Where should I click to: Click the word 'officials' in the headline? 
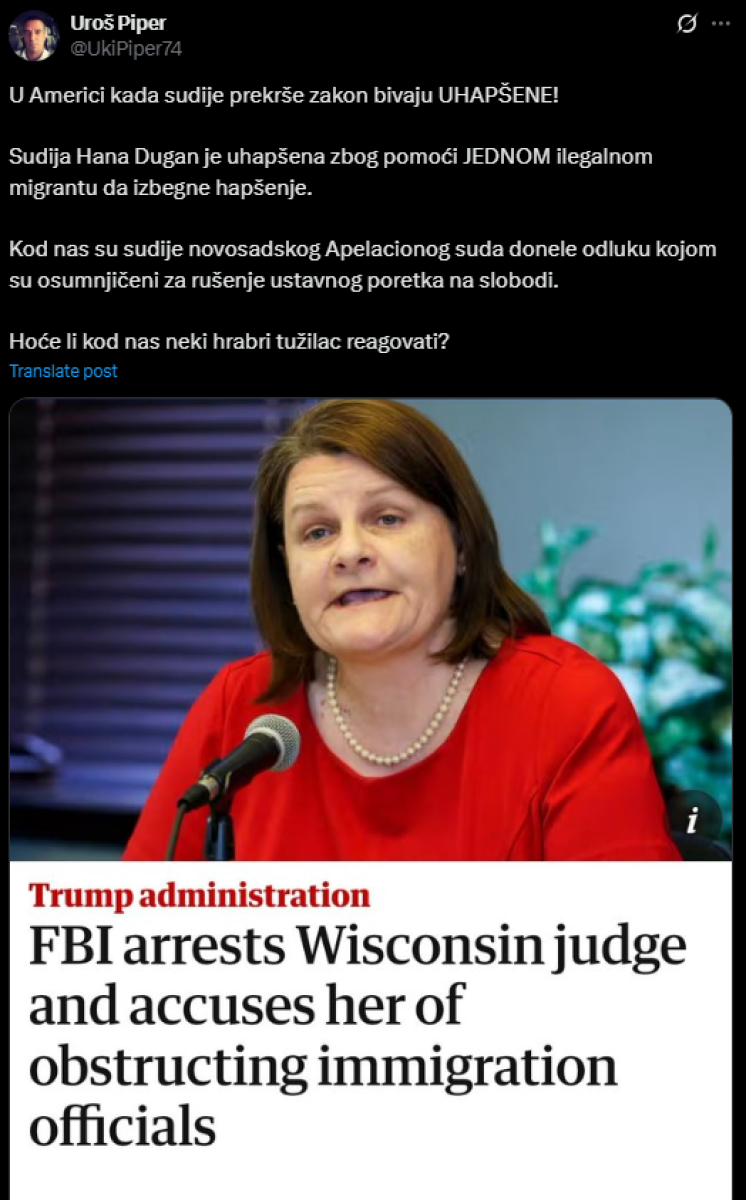(x=122, y=1126)
